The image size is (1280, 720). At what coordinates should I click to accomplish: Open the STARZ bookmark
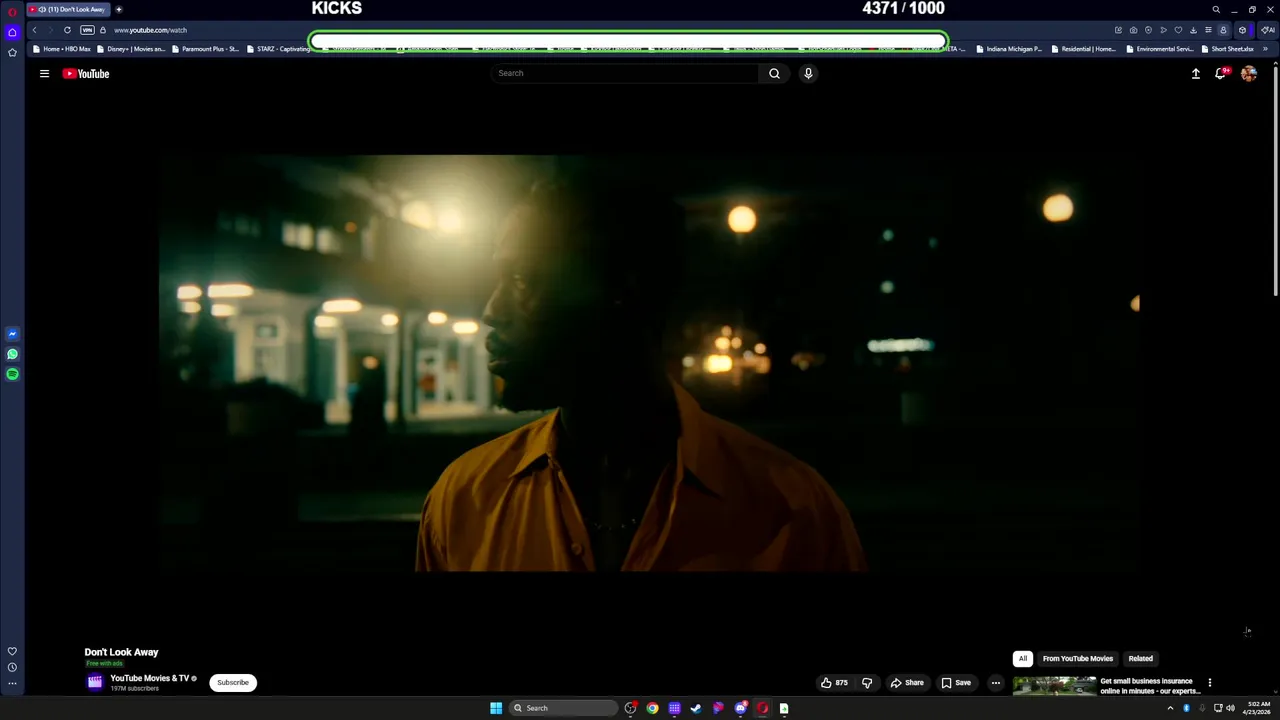[x=278, y=49]
